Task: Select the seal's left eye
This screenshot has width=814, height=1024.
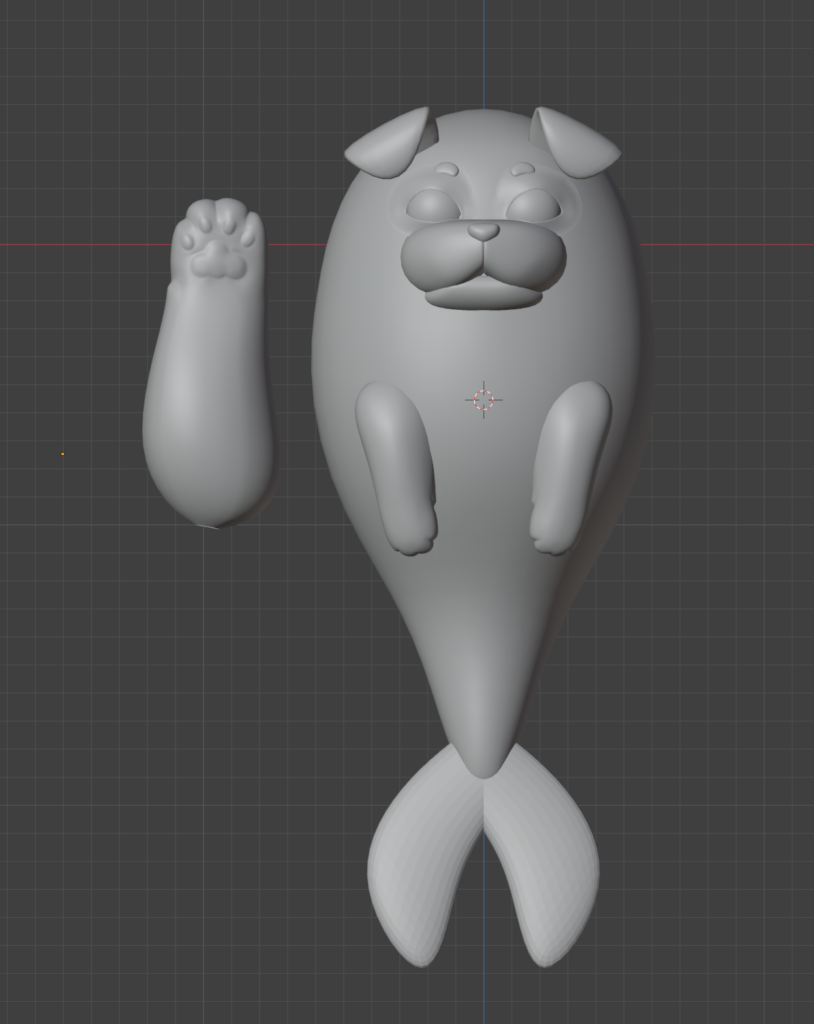Action: tap(432, 205)
